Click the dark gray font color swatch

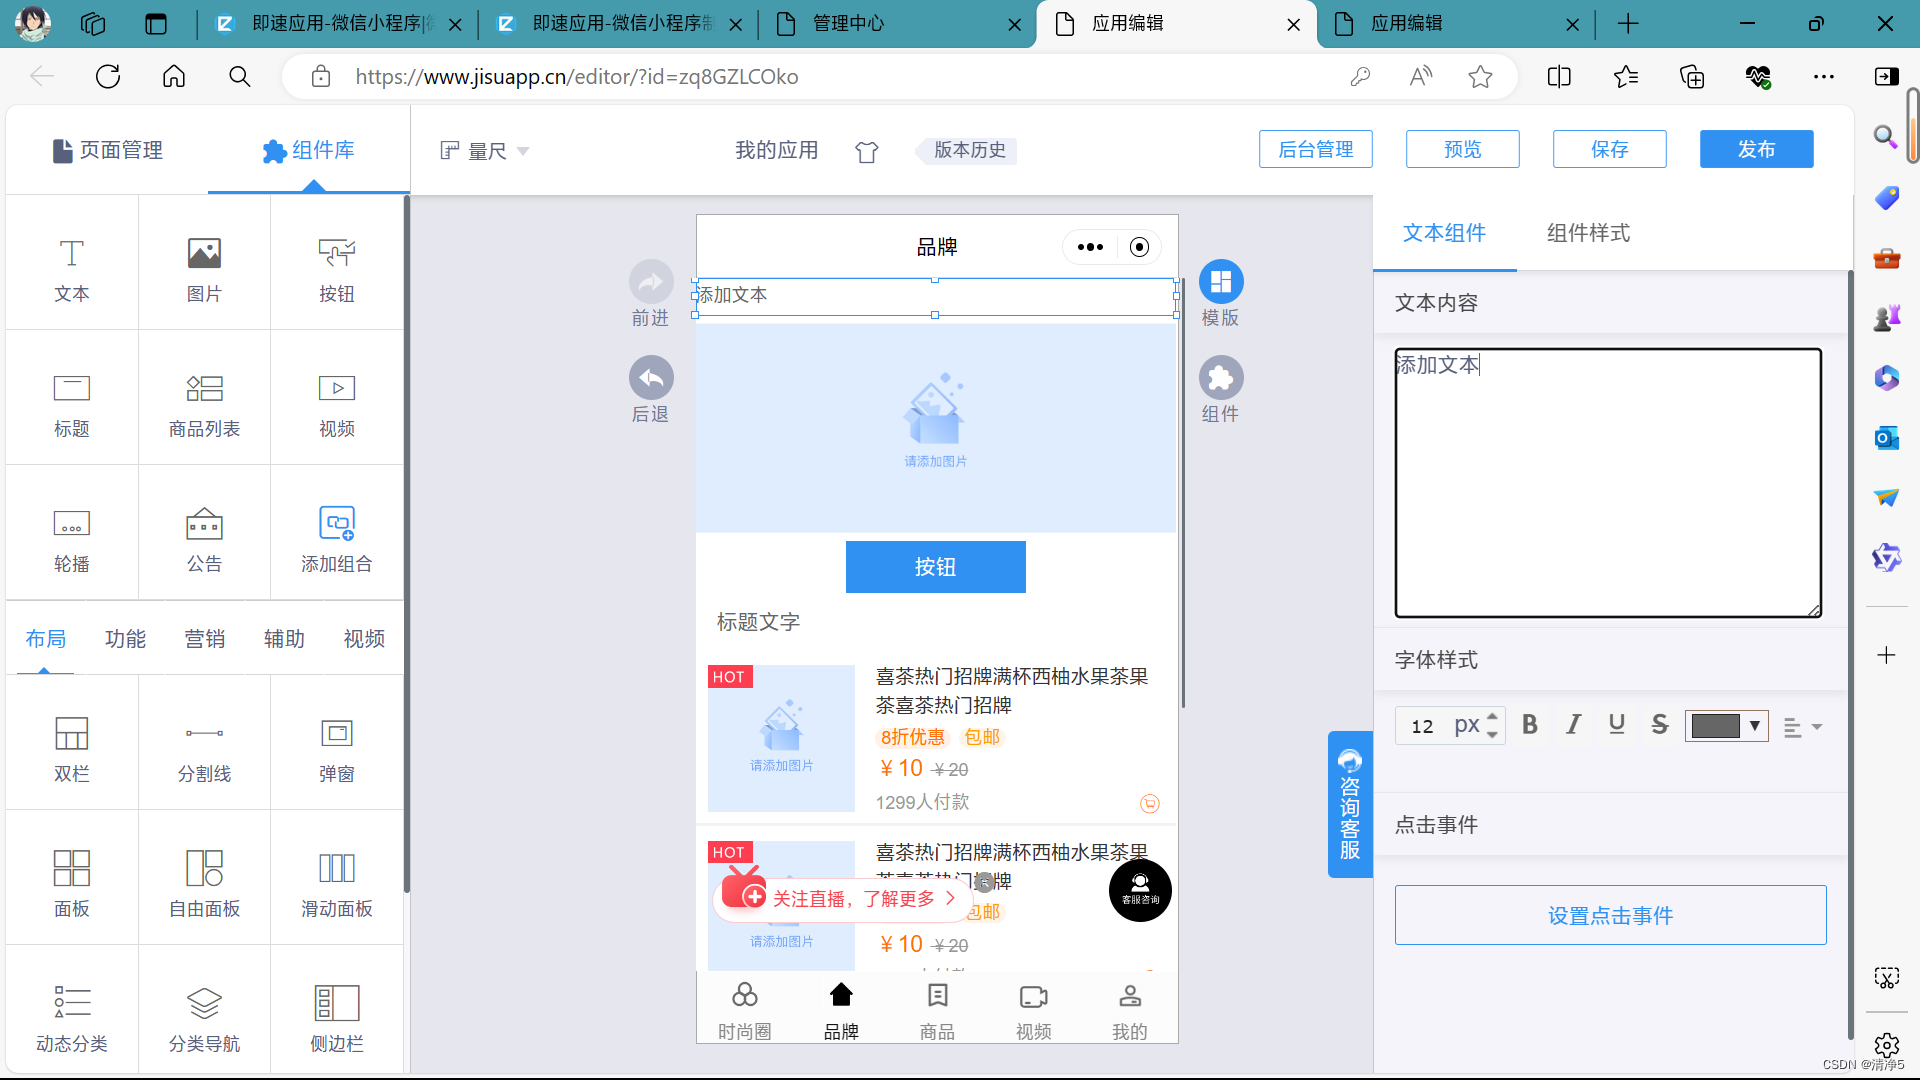click(1715, 726)
